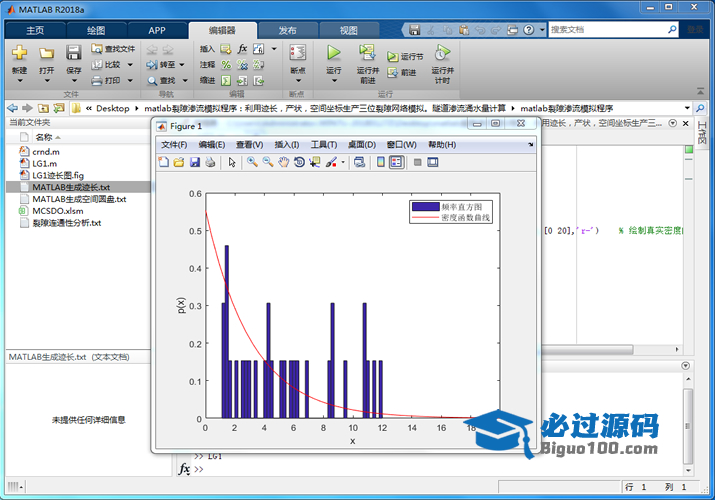Toggle the Zoom In tool in Figure 1
The height and width of the screenshot is (500, 715).
coord(252,162)
